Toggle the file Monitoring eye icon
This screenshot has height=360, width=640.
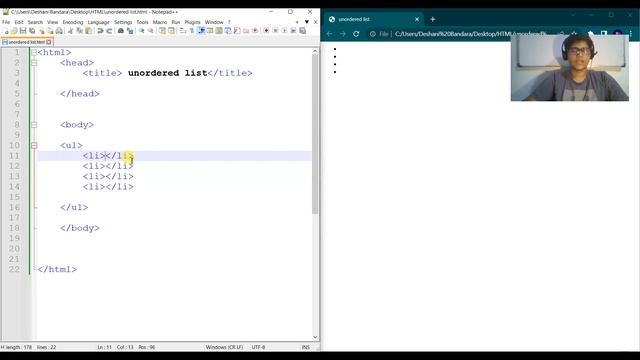coord(255,31)
